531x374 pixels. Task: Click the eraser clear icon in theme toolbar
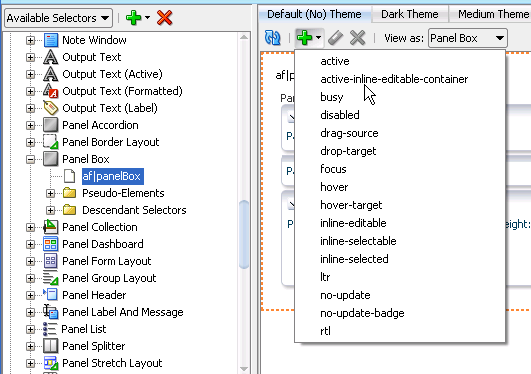point(336,38)
